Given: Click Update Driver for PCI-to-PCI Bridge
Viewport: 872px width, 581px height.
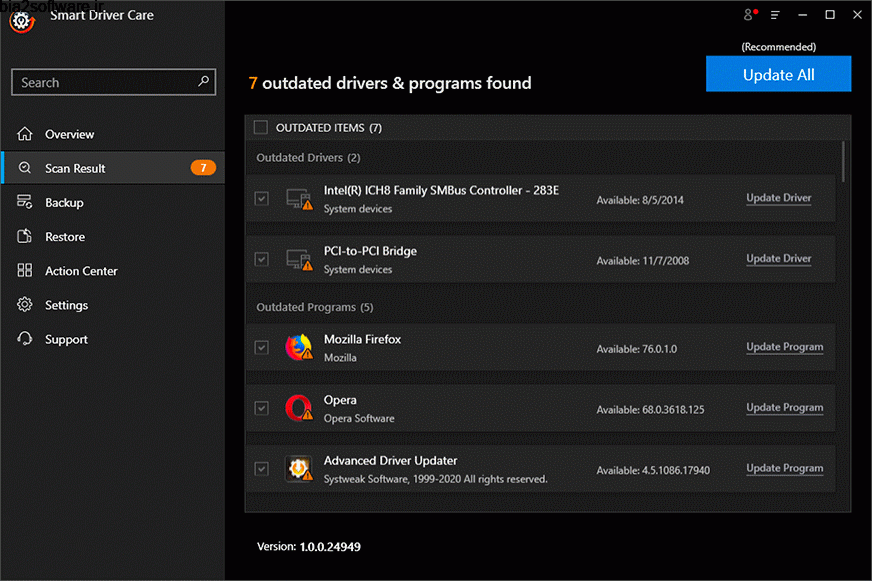Looking at the screenshot, I should click(x=778, y=258).
